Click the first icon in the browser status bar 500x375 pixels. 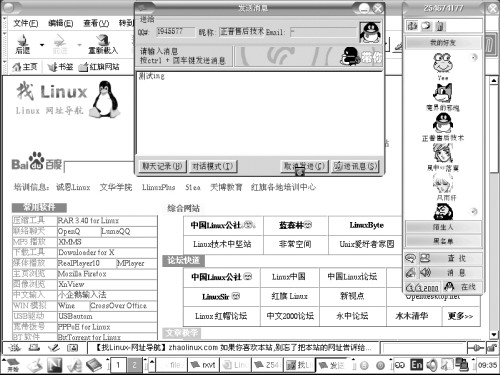point(15,348)
